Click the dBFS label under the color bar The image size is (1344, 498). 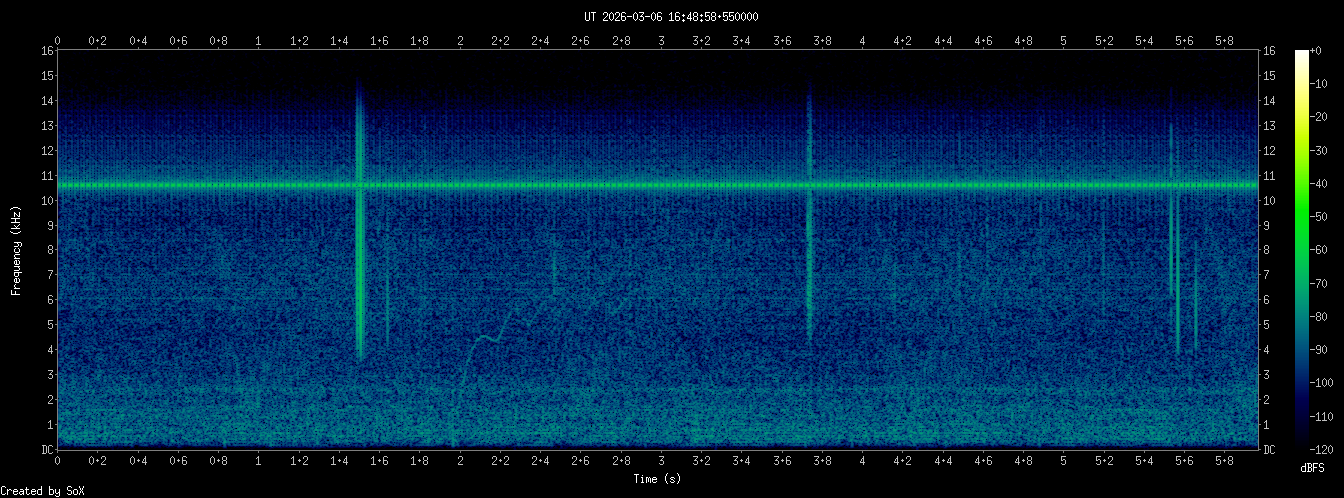(1313, 468)
